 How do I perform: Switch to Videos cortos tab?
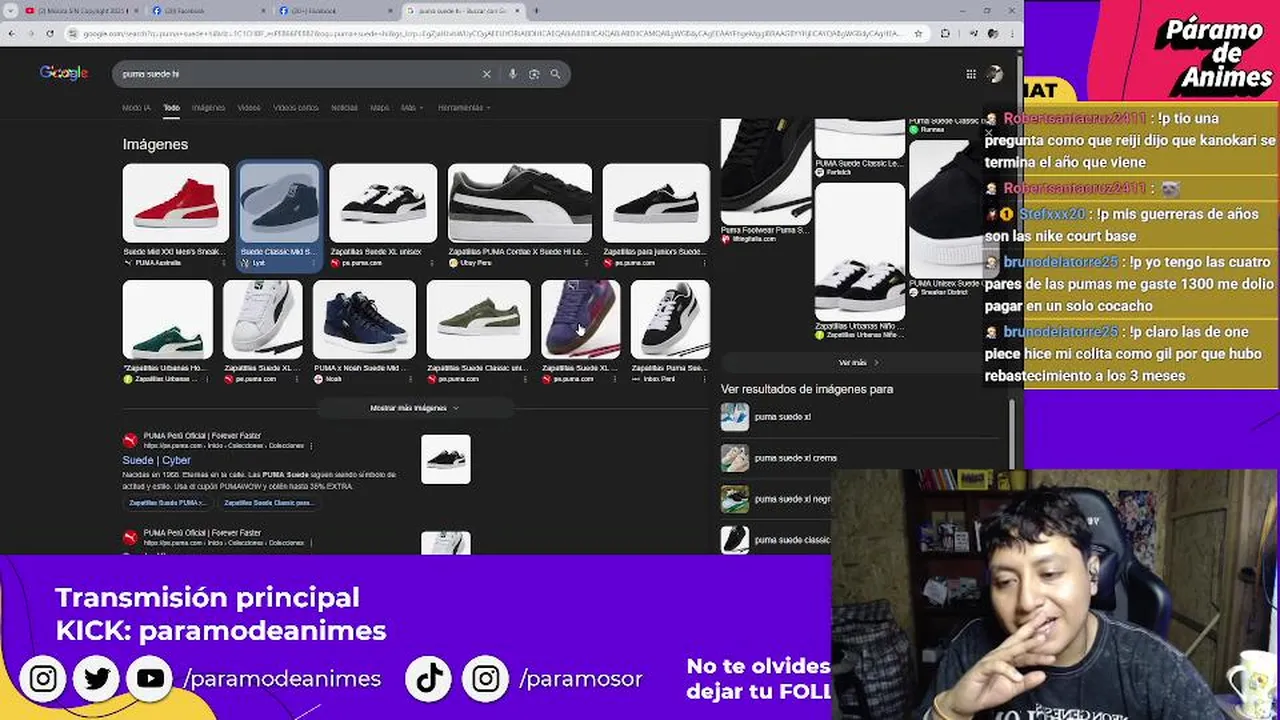click(295, 107)
